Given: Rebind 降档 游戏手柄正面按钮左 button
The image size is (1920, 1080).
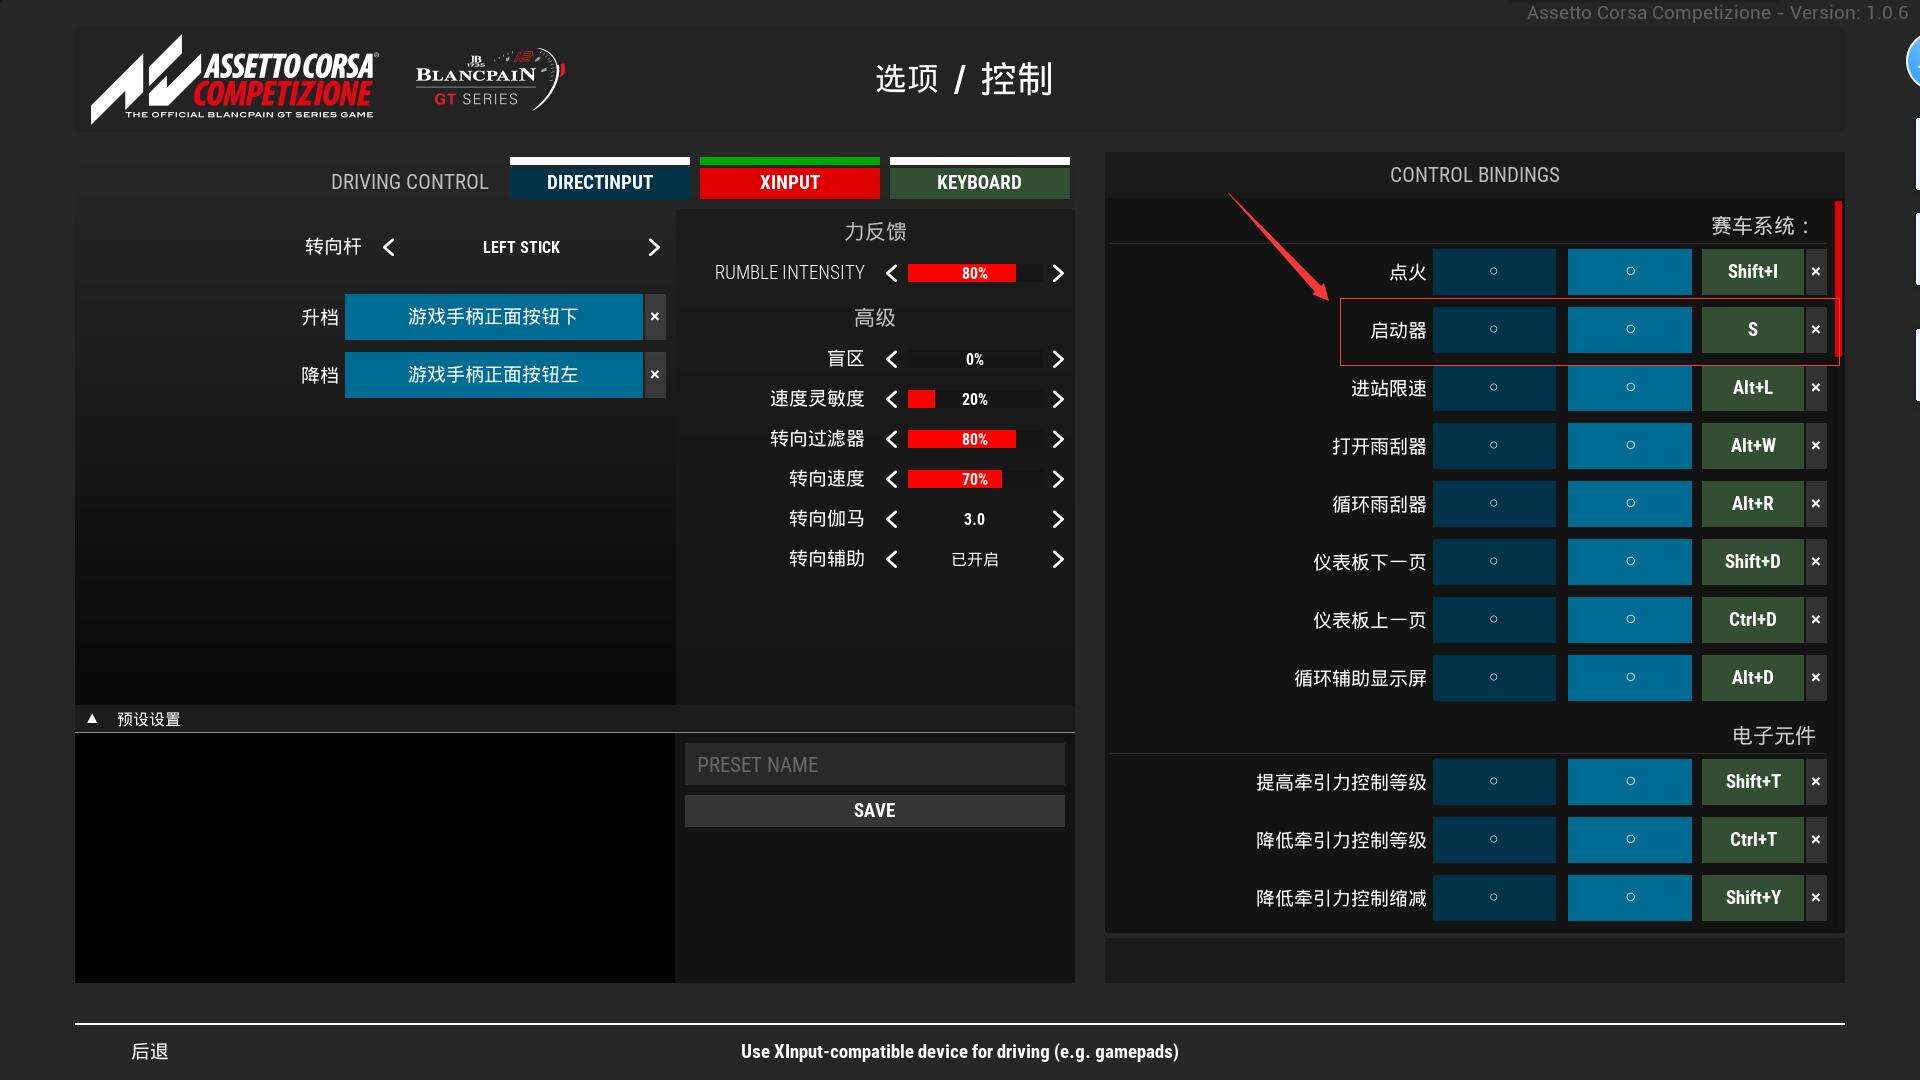Looking at the screenshot, I should 494,375.
